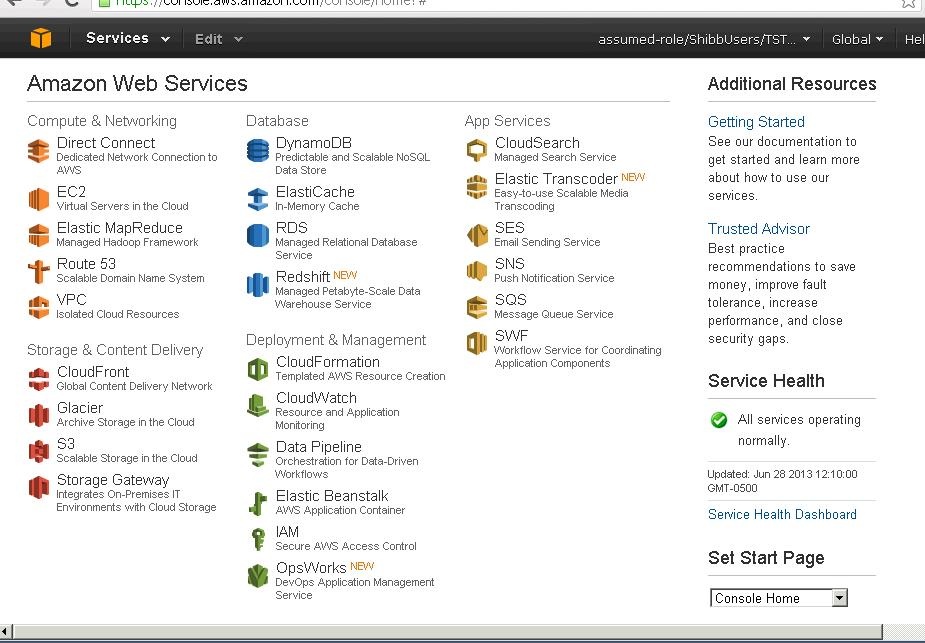This screenshot has width=925, height=643.
Task: Click the Elastic Transcoder icon
Action: pos(477,186)
